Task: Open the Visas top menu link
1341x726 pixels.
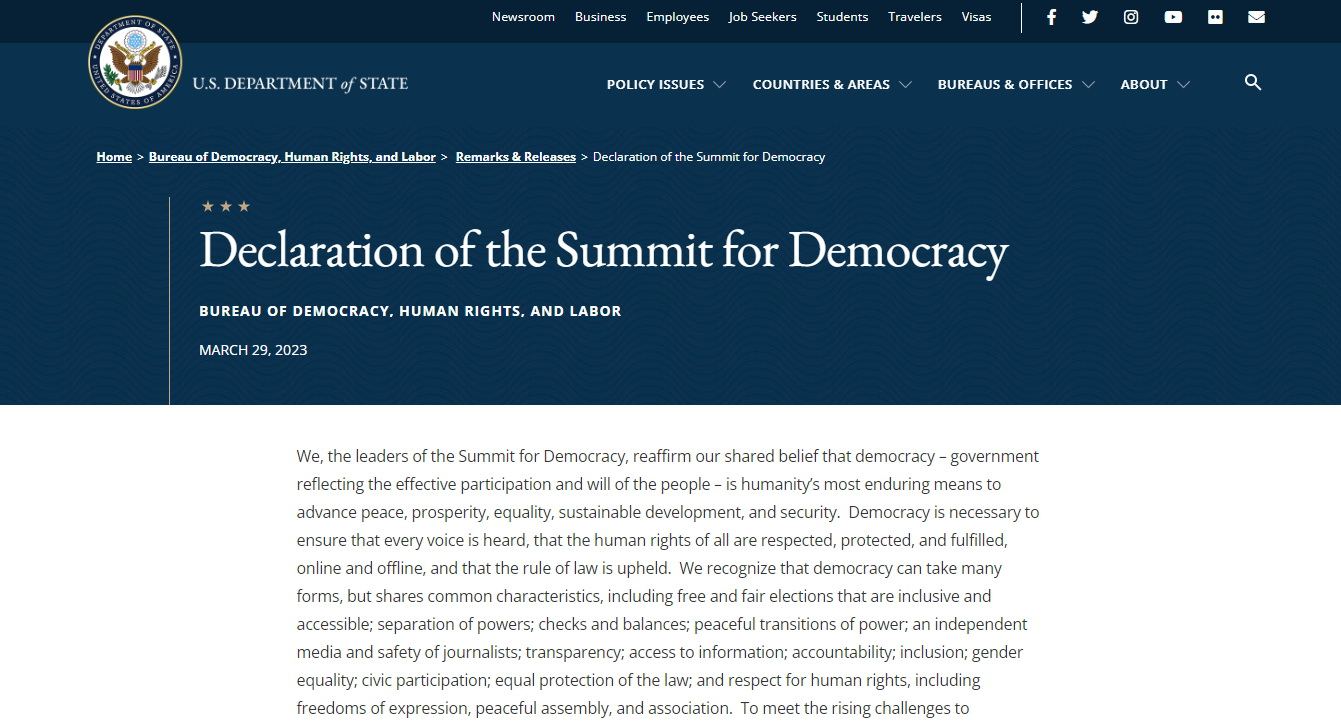Action: click(x=976, y=17)
